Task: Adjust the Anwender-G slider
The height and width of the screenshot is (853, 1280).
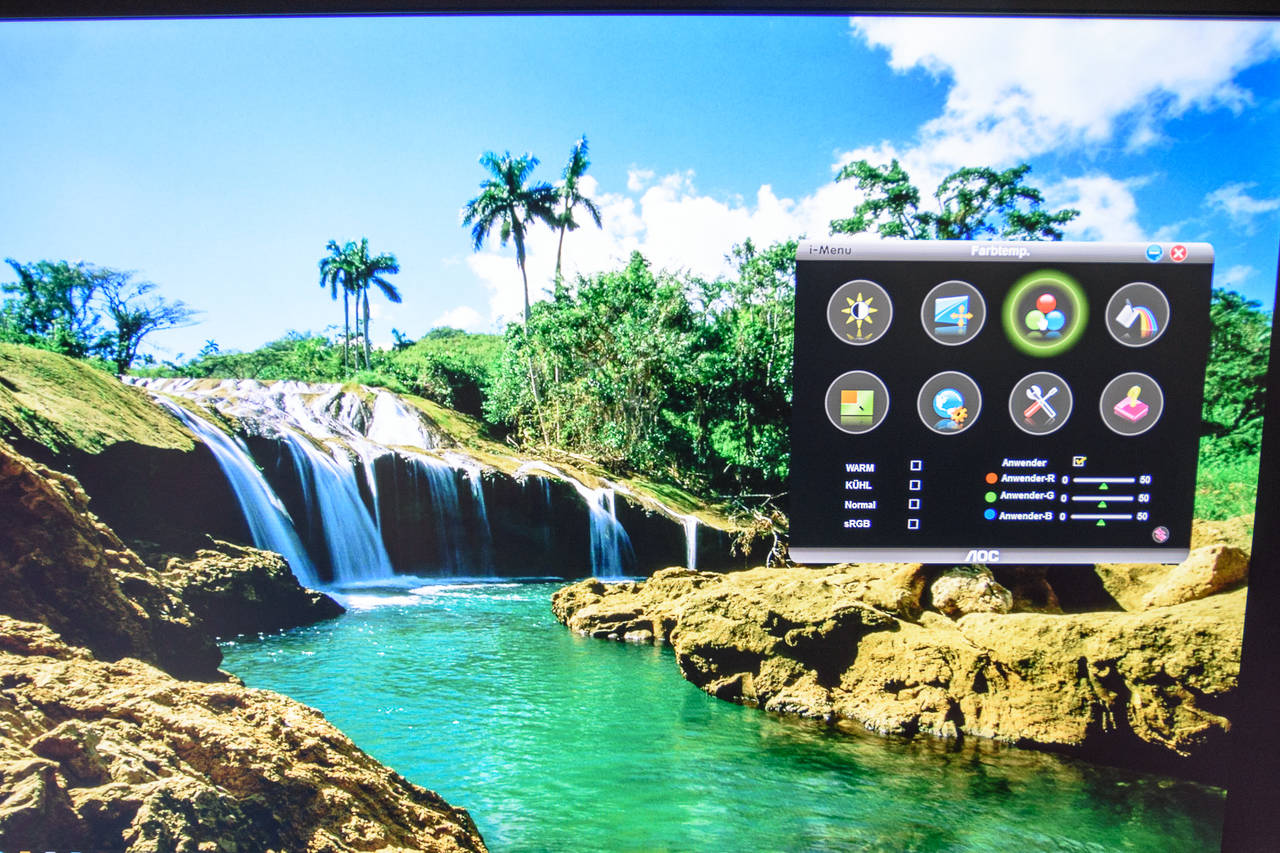Action: 1104,498
